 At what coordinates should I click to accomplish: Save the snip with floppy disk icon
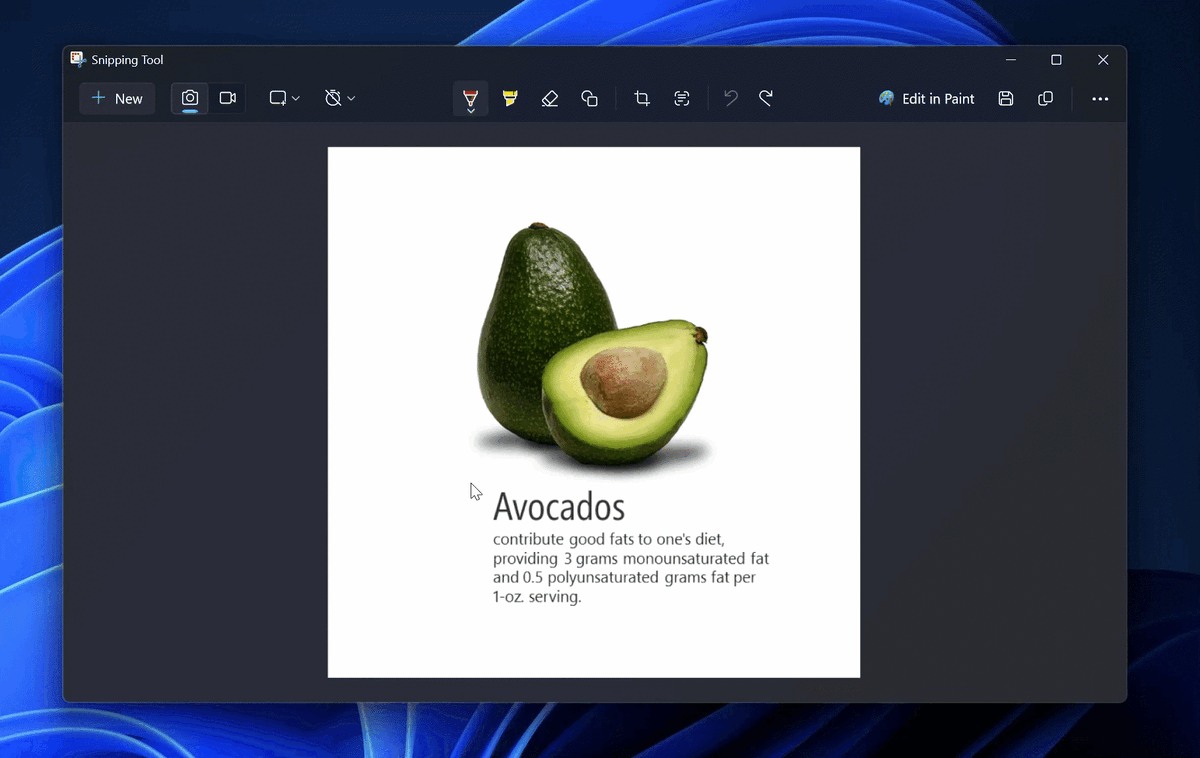[1006, 98]
